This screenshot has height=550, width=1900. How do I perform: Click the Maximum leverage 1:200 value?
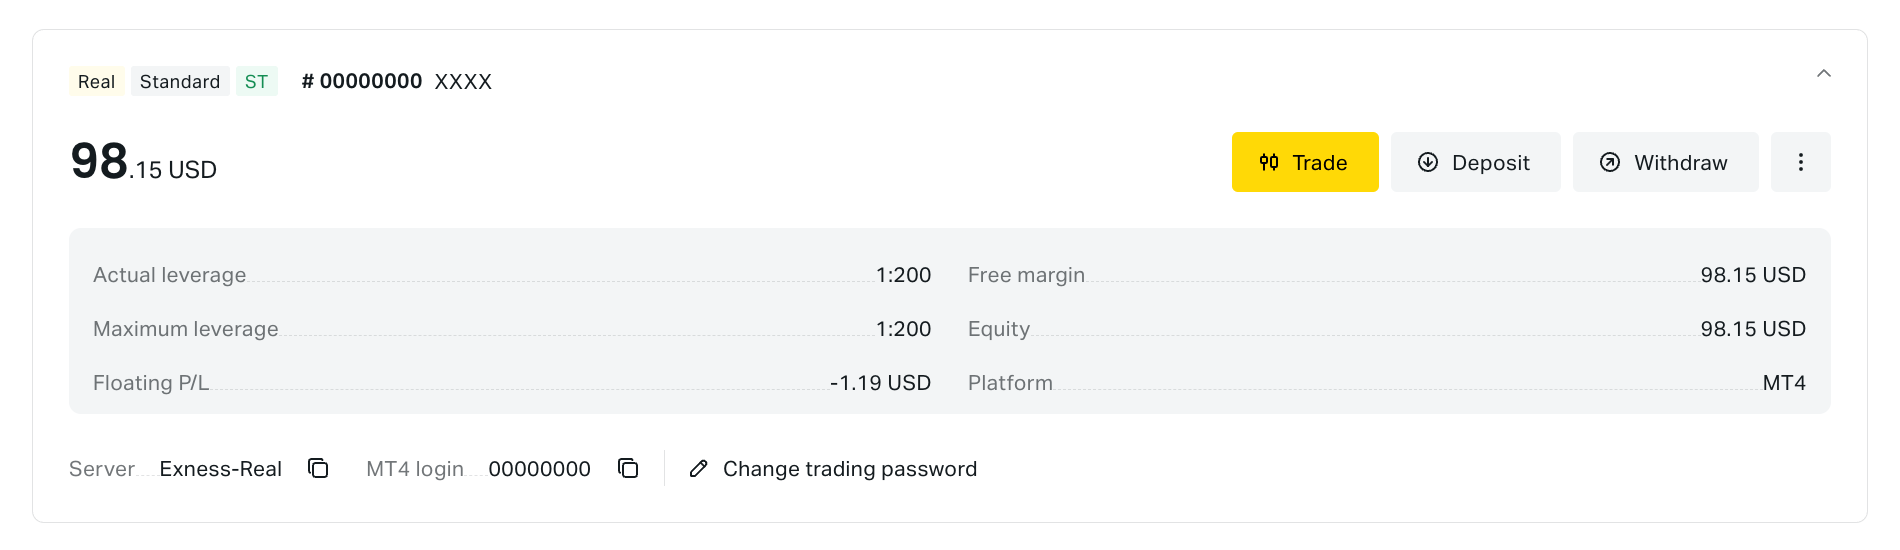[x=903, y=329]
